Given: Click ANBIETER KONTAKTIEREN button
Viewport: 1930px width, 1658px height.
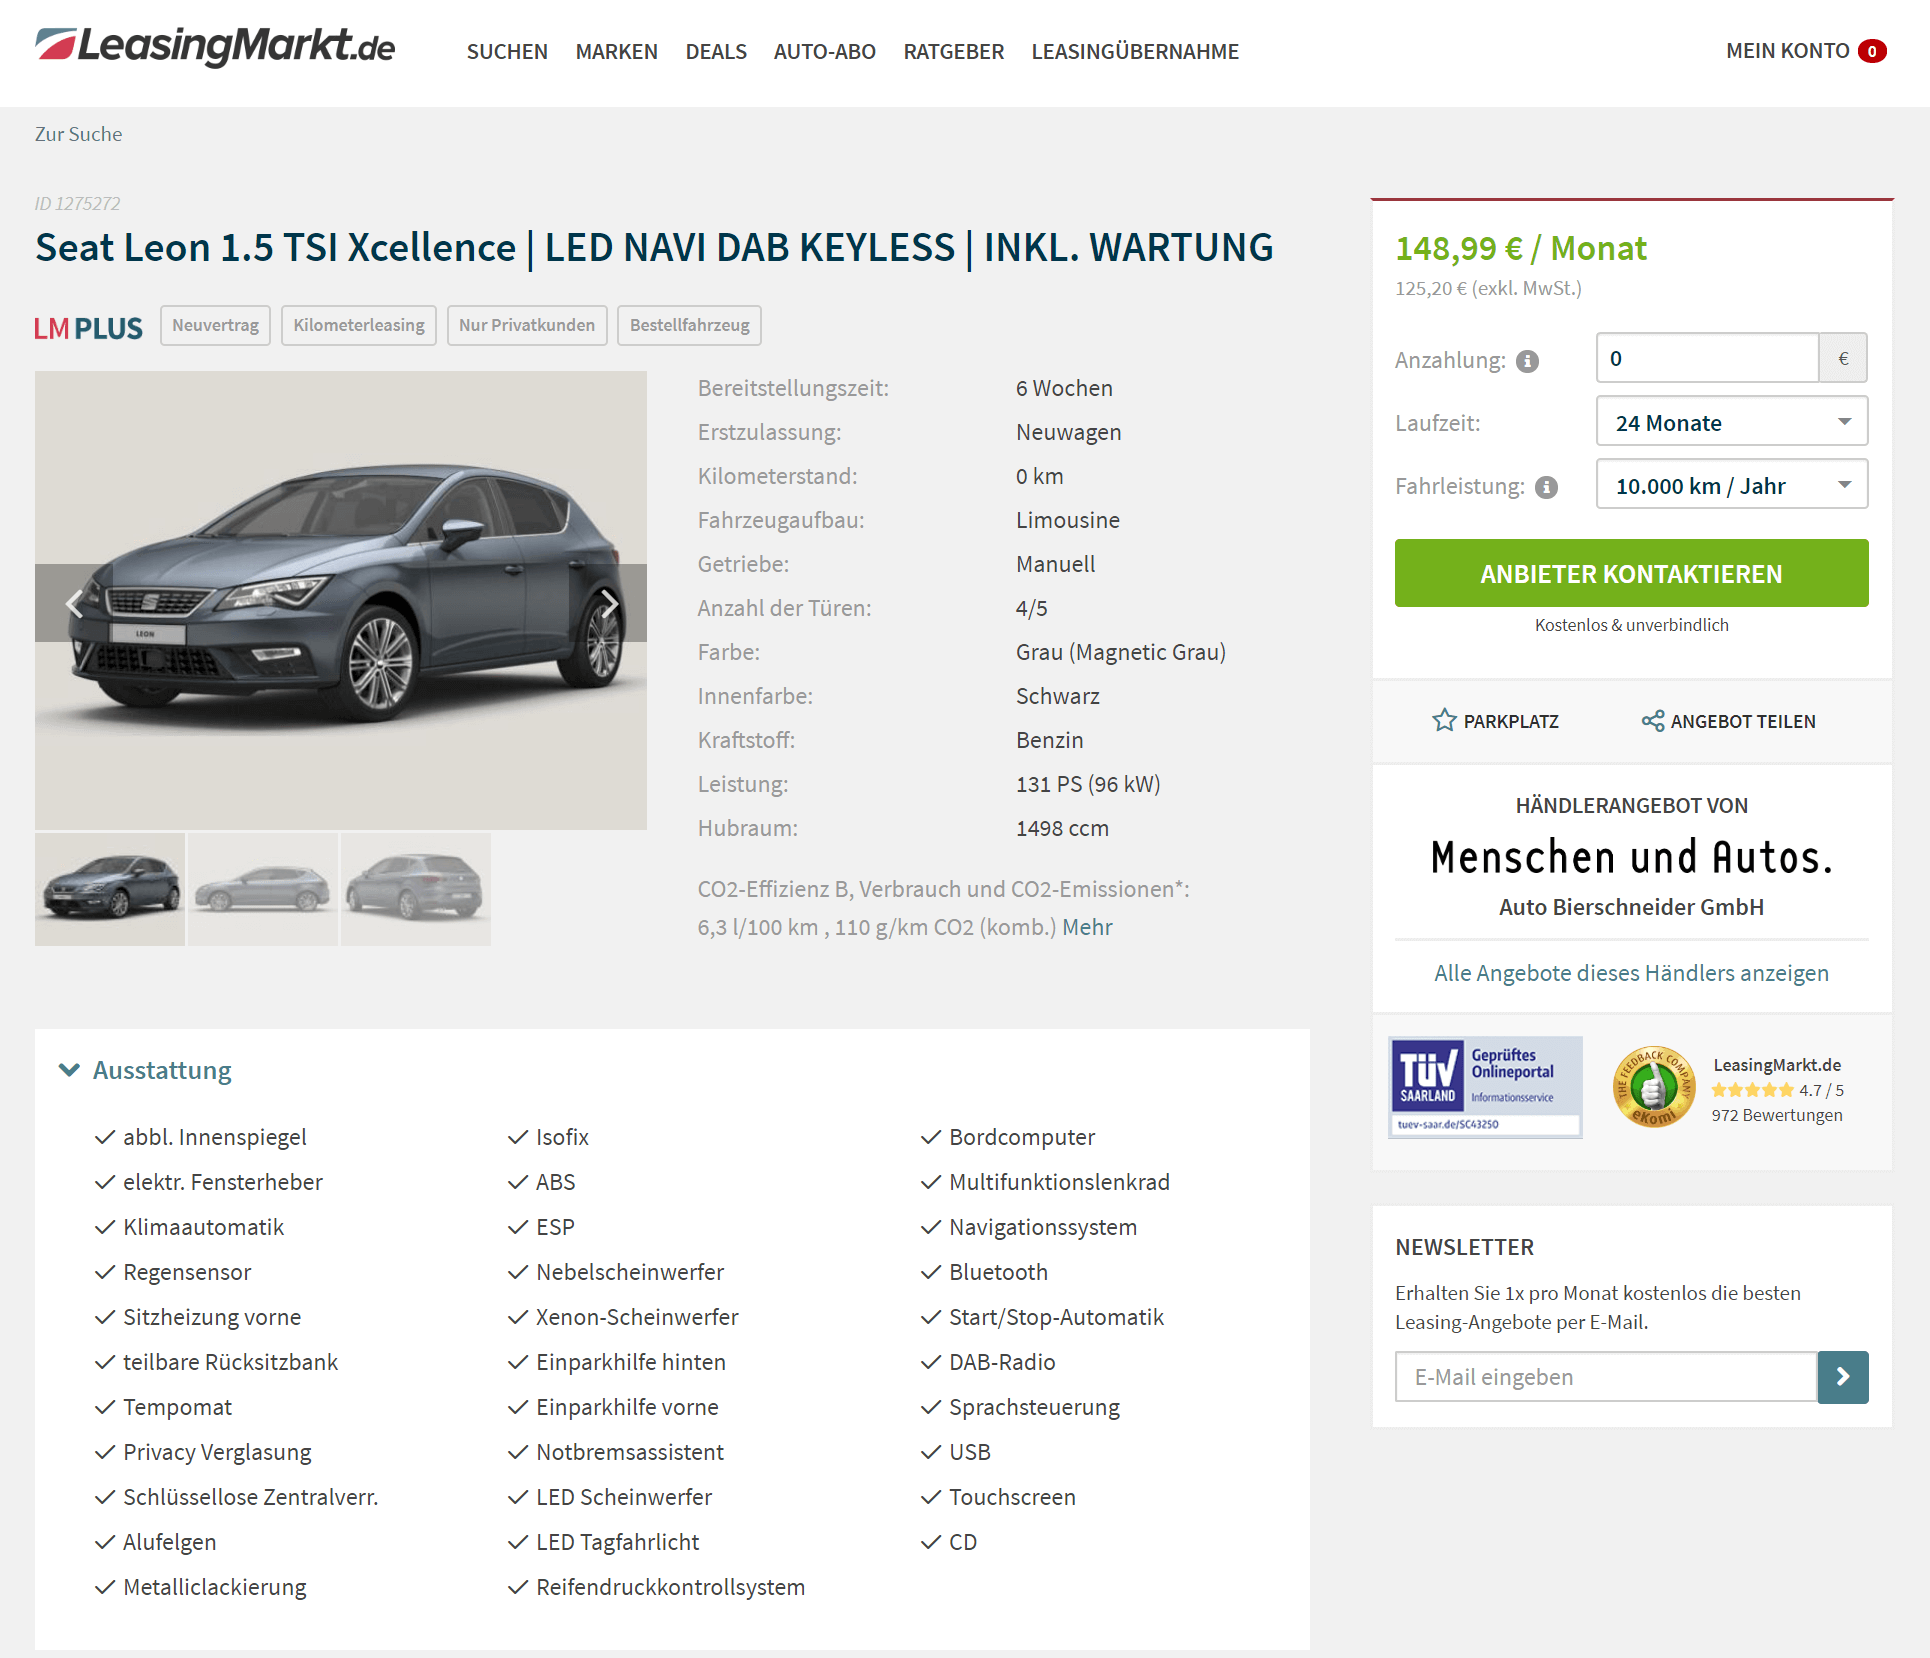Looking at the screenshot, I should tap(1631, 573).
